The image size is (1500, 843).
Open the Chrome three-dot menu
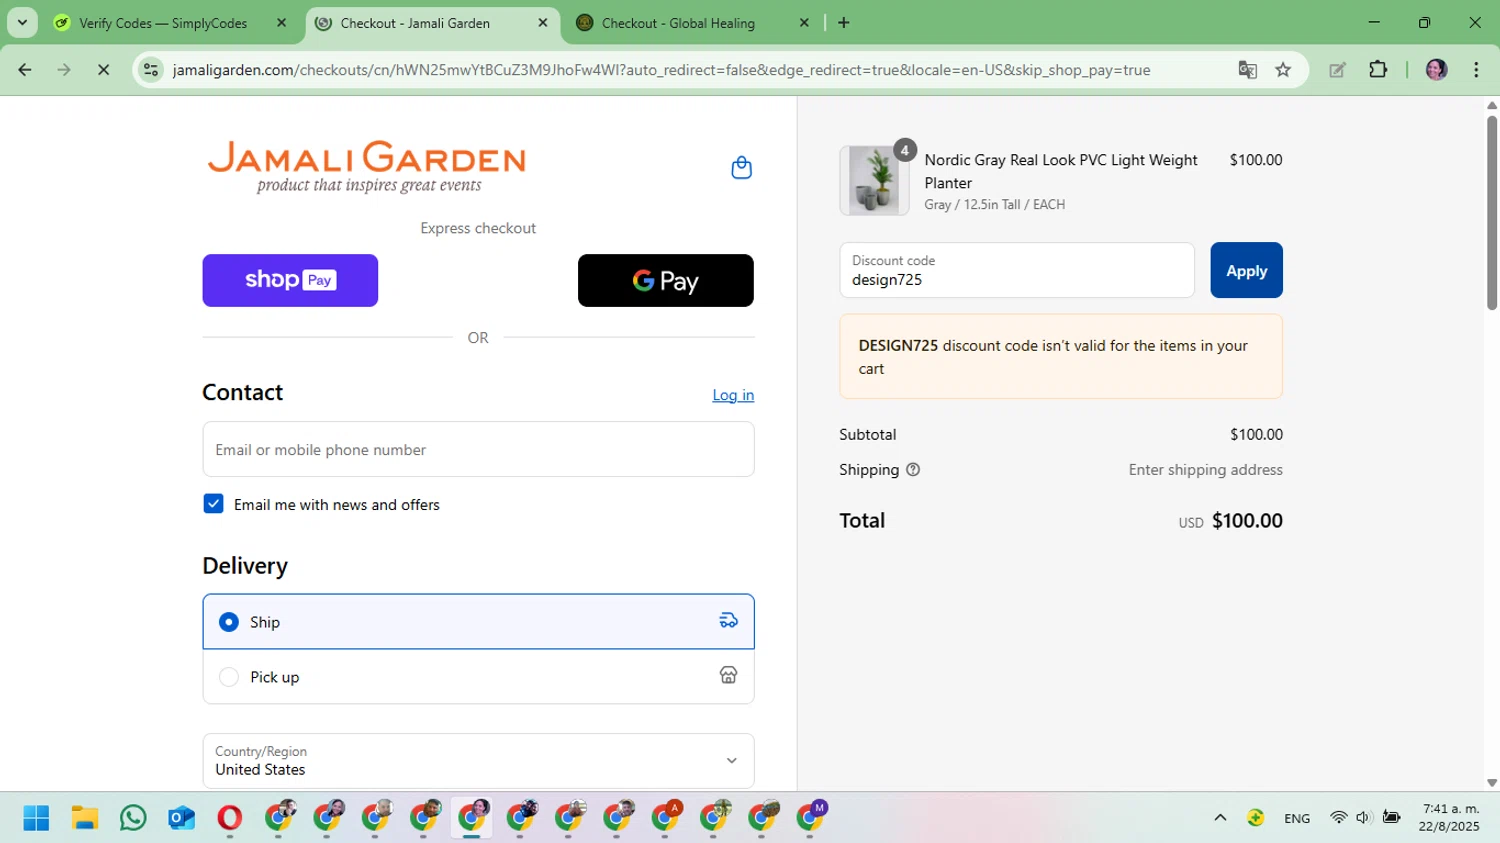[x=1476, y=70]
